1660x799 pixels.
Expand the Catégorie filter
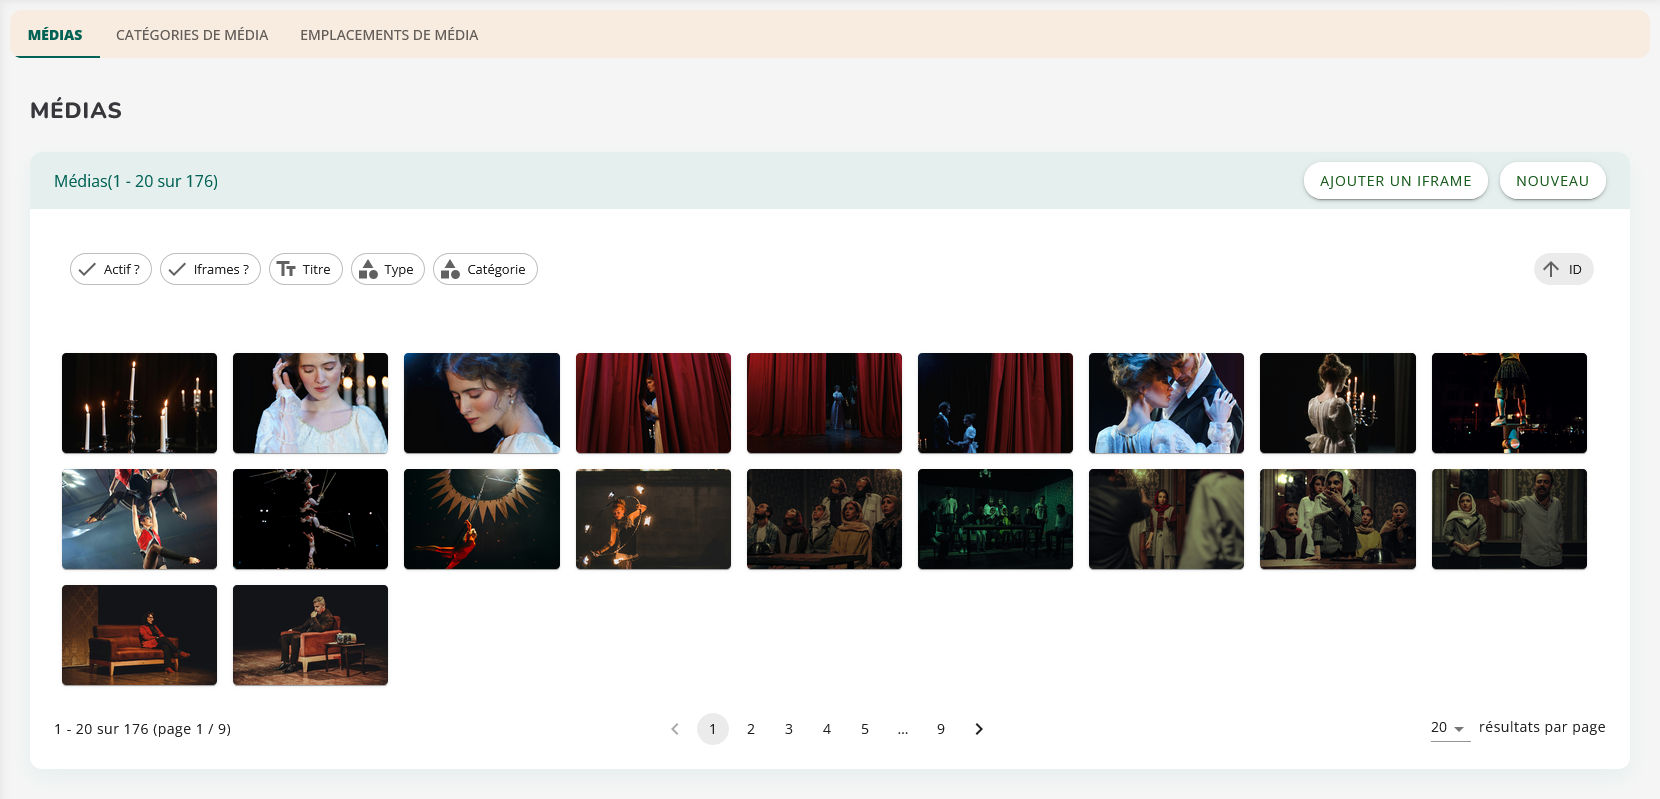coord(485,269)
